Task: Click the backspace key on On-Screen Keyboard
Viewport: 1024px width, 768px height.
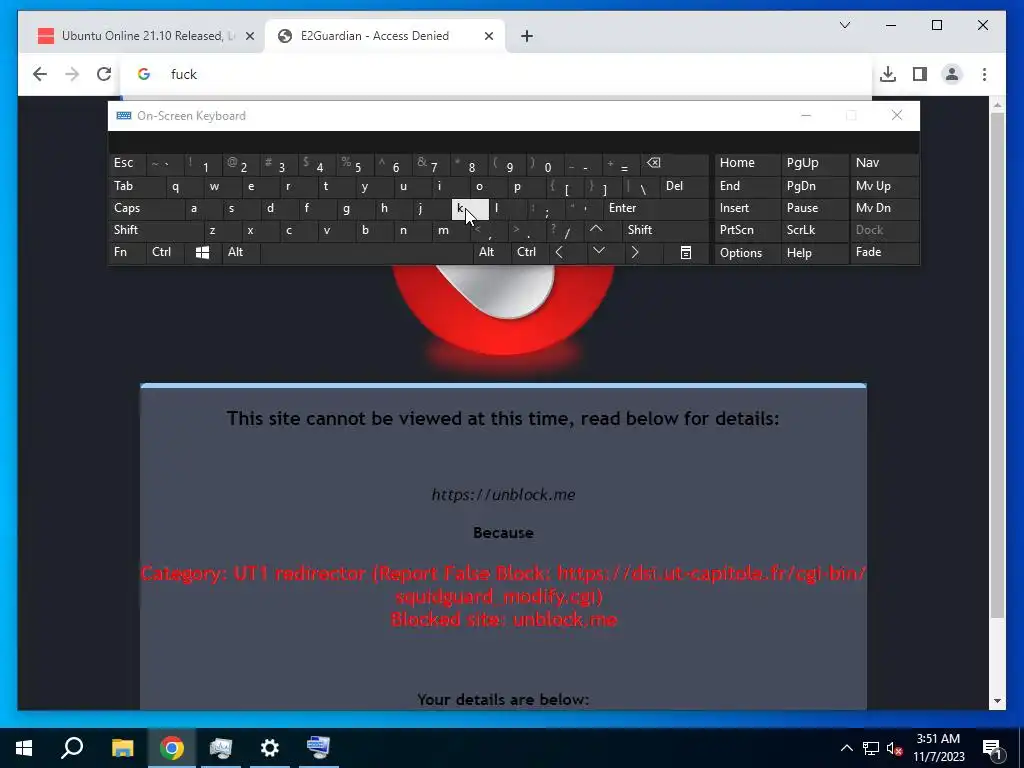Action: click(x=675, y=163)
